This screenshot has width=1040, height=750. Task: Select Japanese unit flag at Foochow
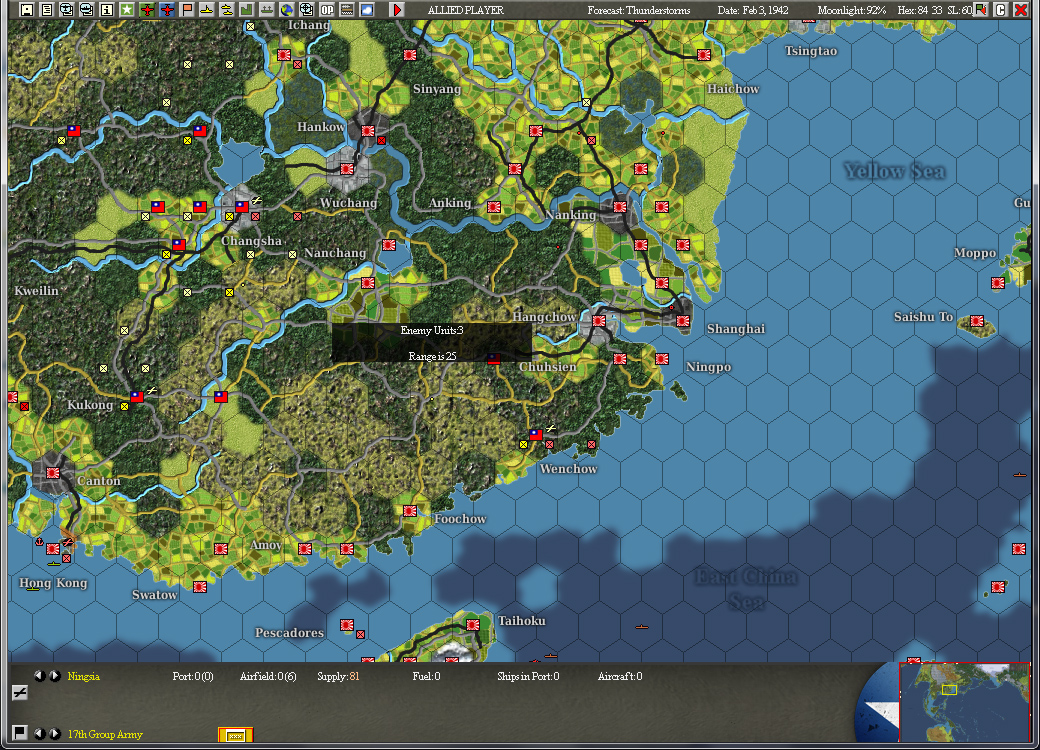pos(410,511)
